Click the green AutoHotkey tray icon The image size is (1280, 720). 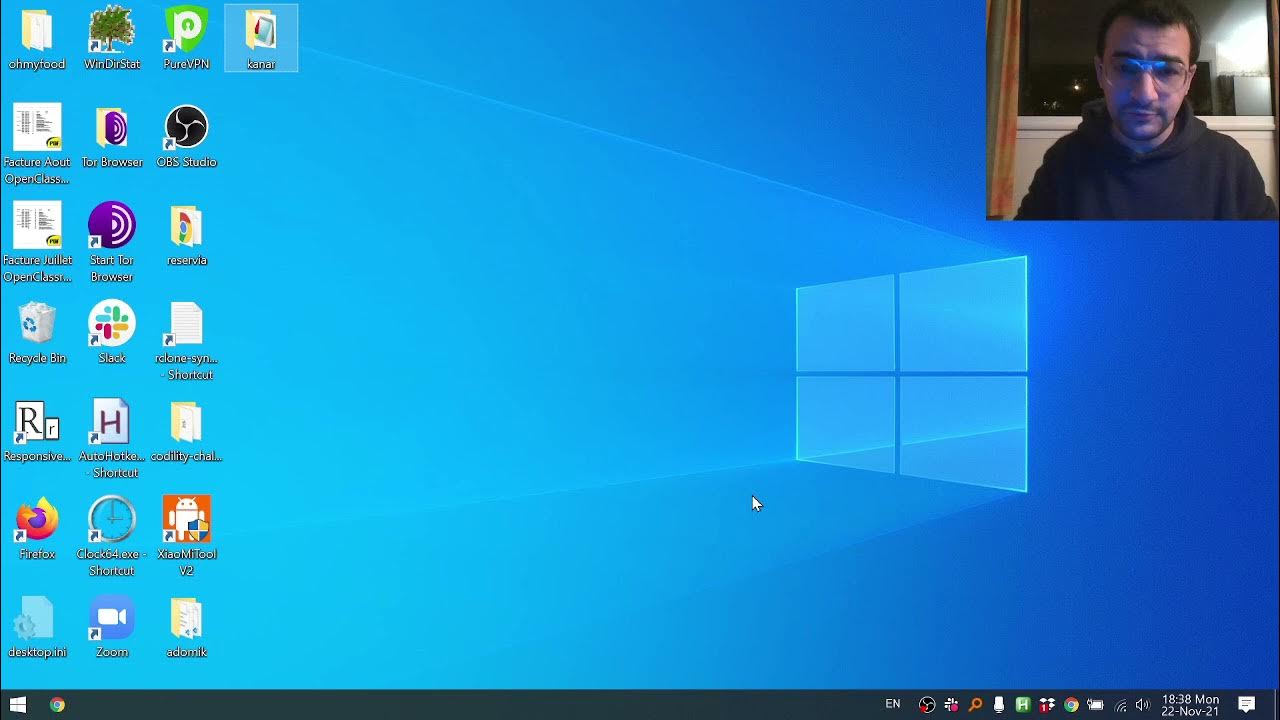coord(1023,705)
